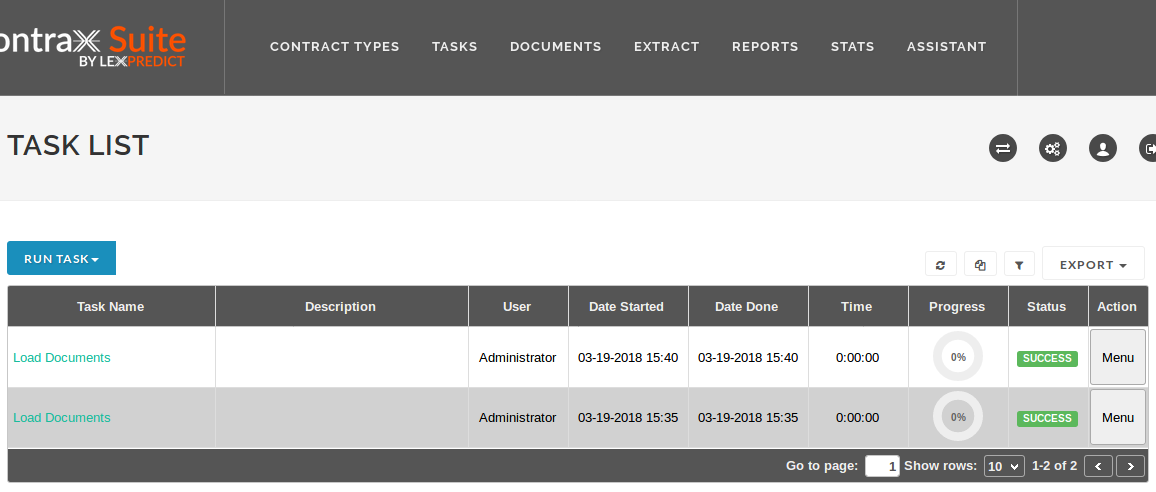Sort by Date Started column header
This screenshot has width=1156, height=492.
(627, 306)
